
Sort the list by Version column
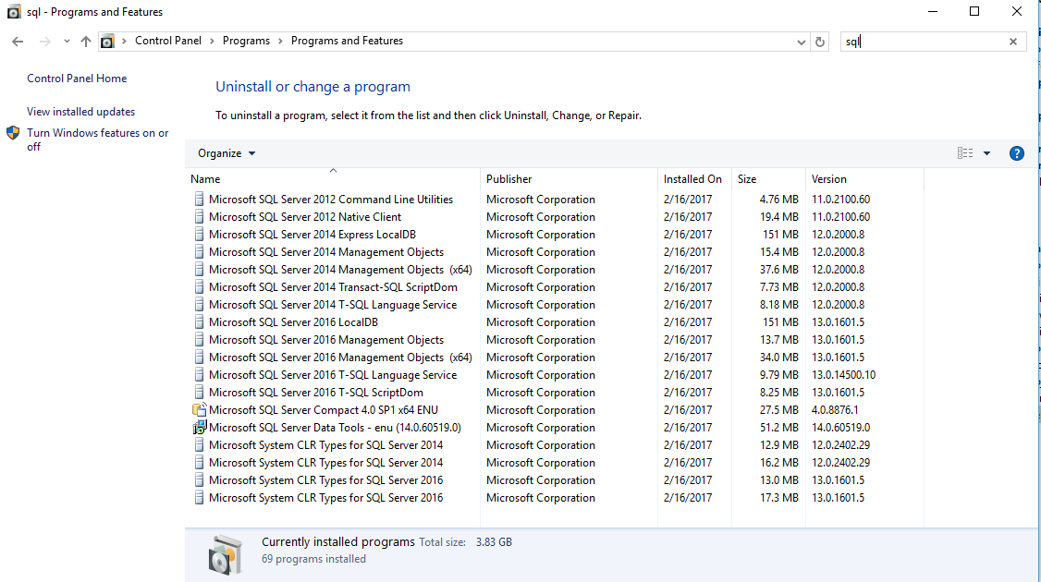[x=829, y=179]
